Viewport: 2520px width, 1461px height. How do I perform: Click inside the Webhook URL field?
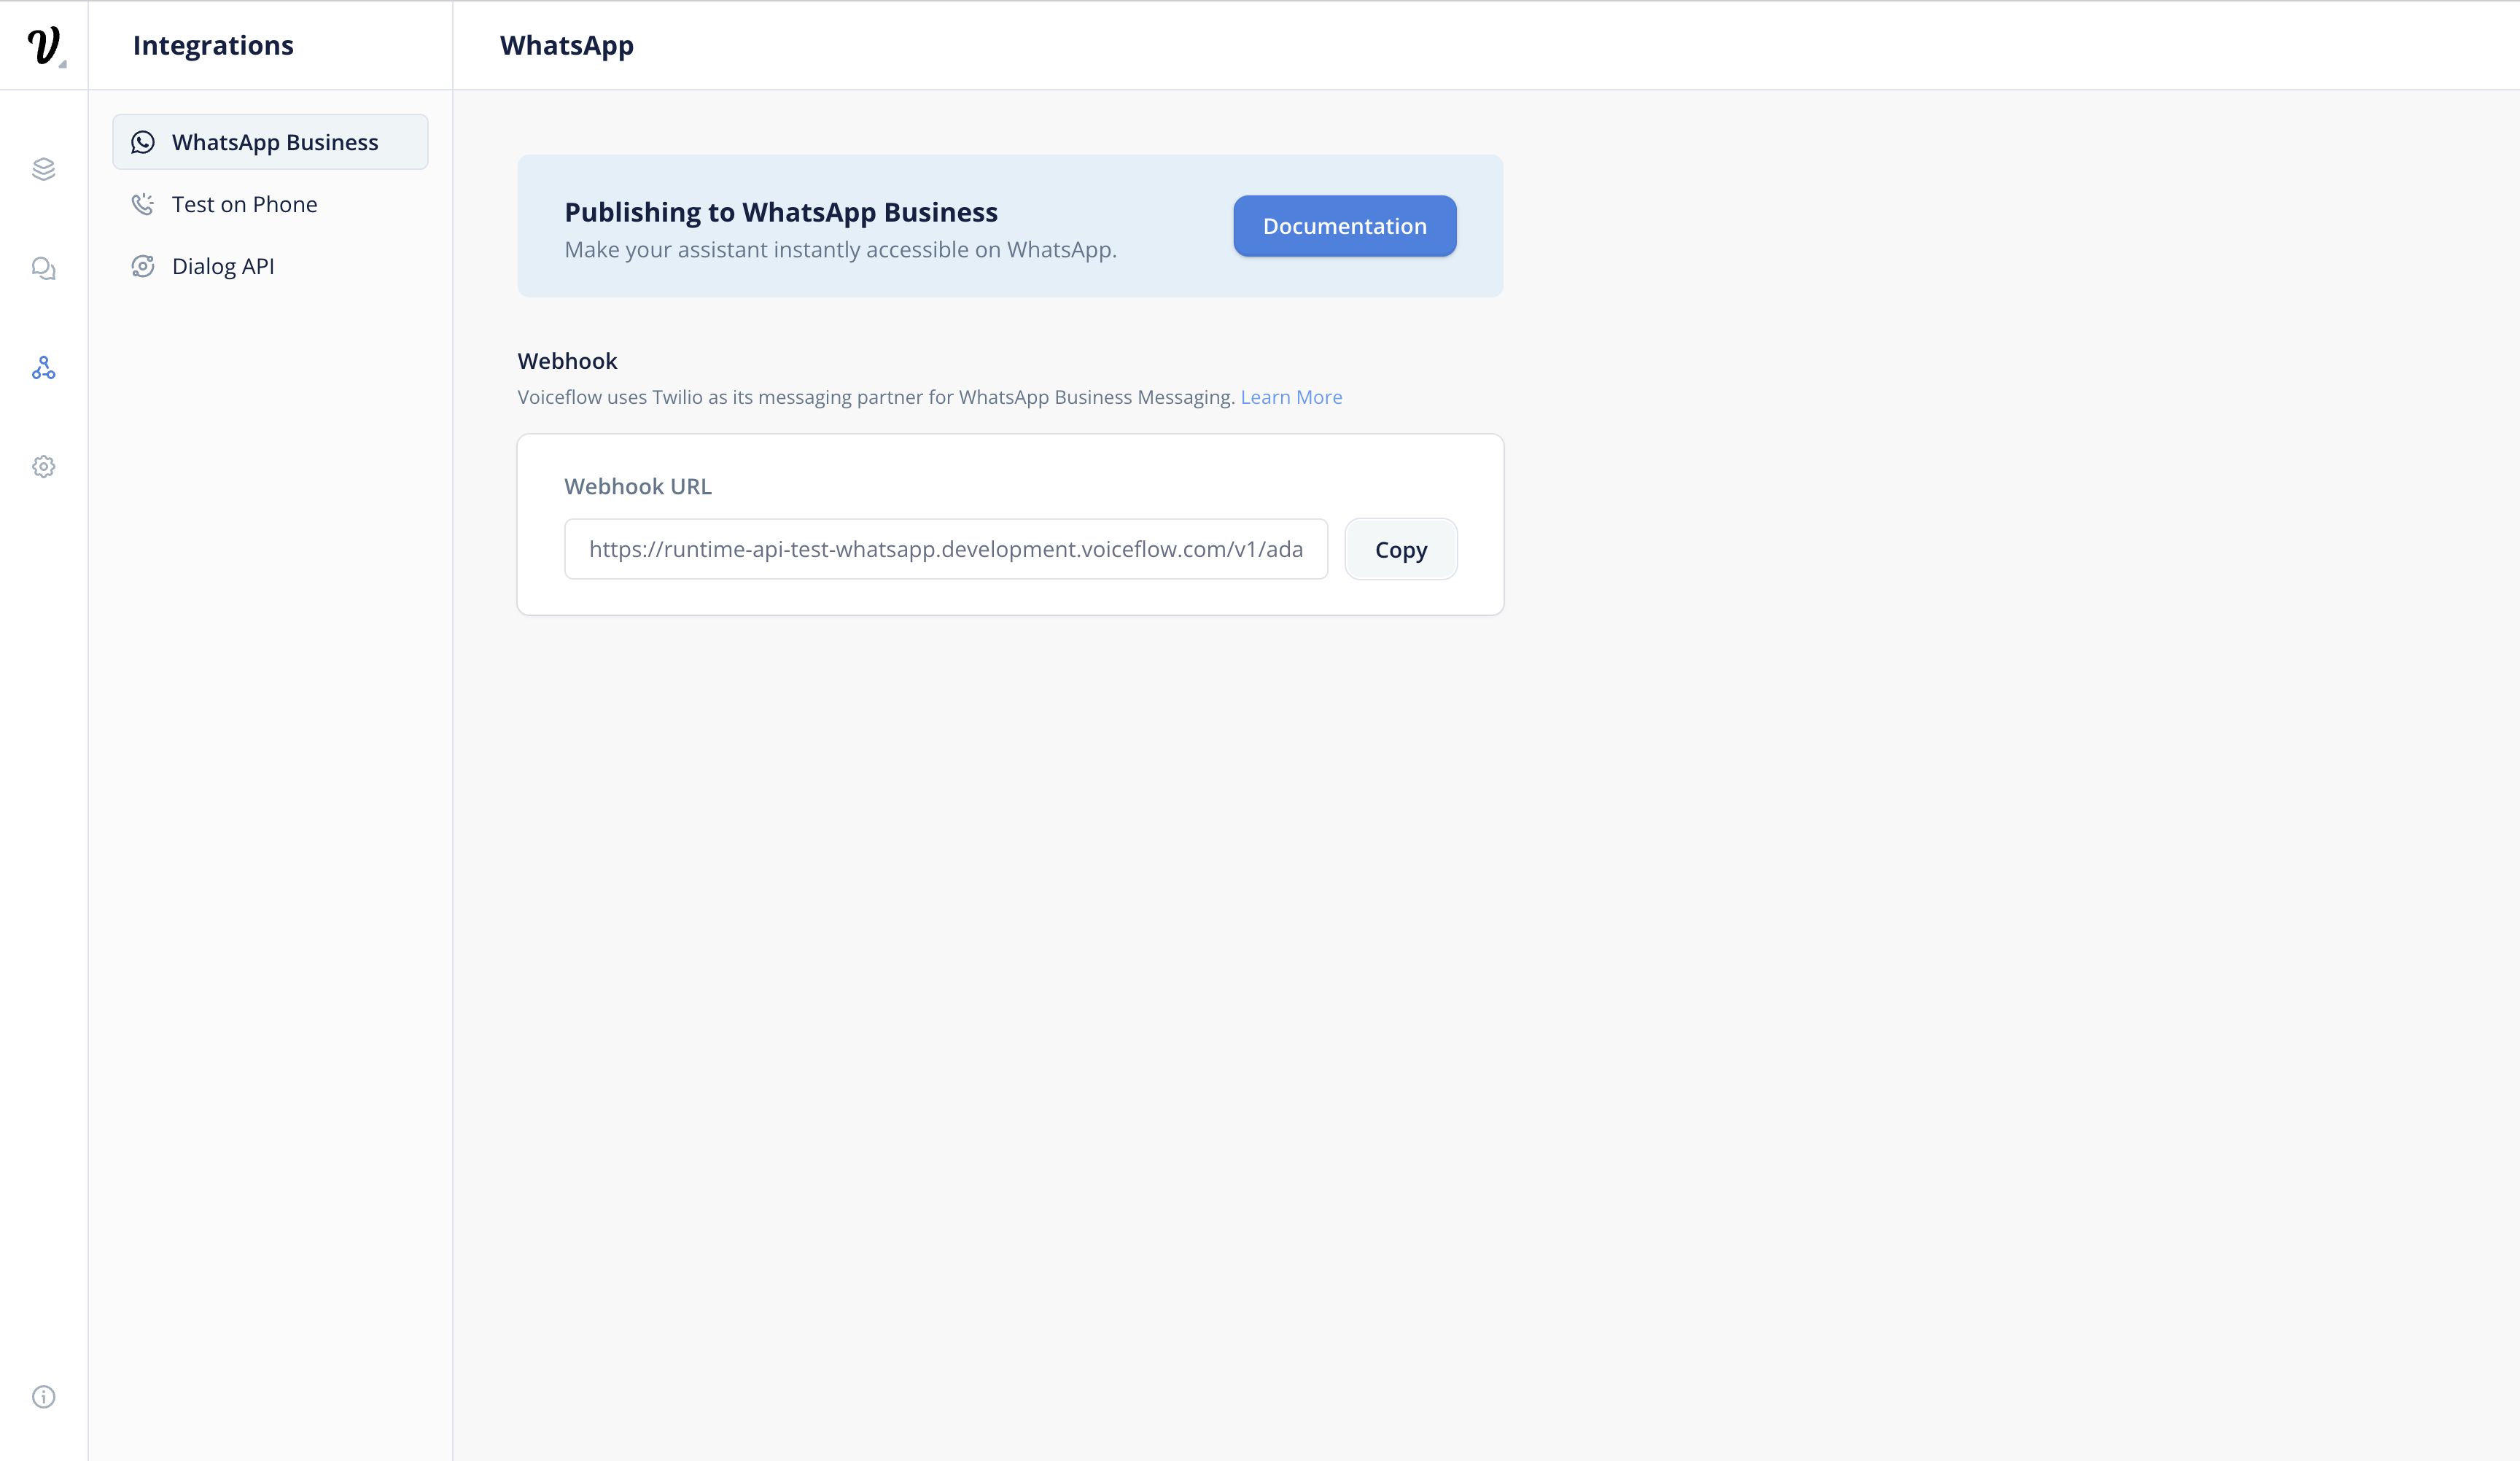point(945,549)
